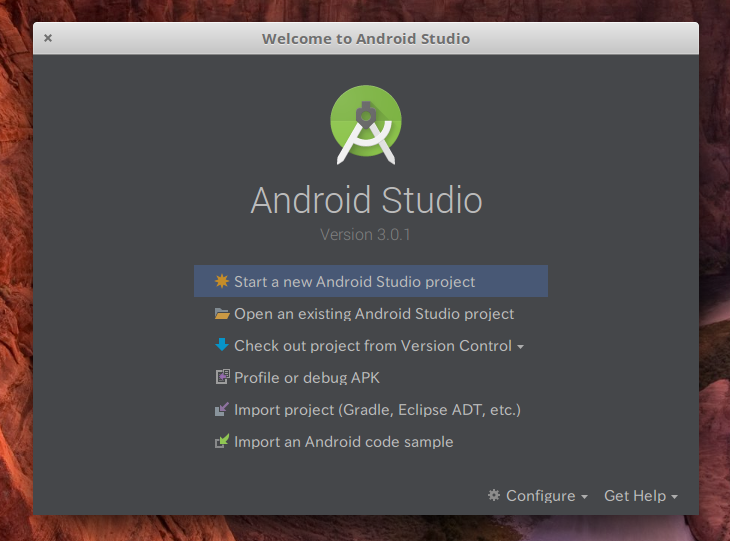The image size is (730, 541).
Task: Expand the Get Help menu arrow
Action: pos(674,497)
